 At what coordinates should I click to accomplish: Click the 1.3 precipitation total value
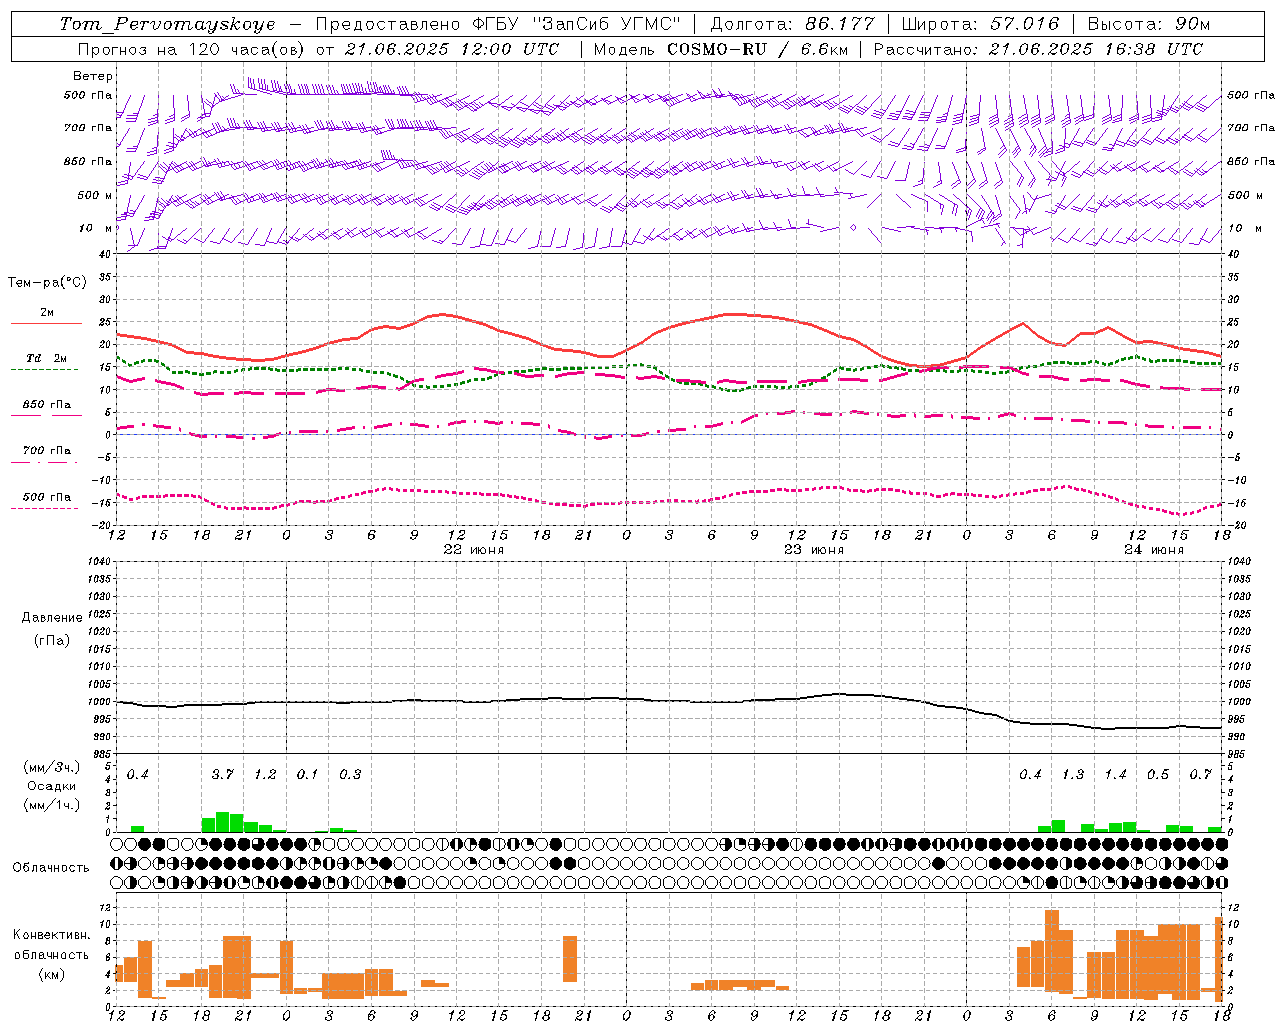pos(1073,775)
